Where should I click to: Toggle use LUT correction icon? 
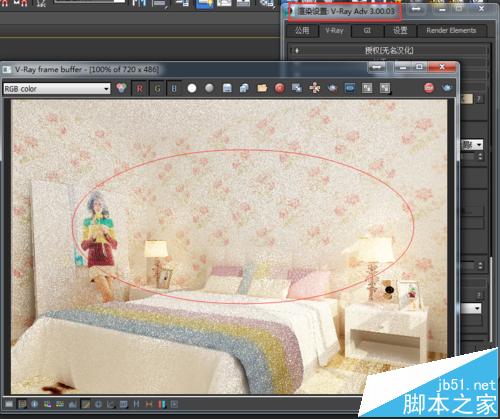[98, 404]
